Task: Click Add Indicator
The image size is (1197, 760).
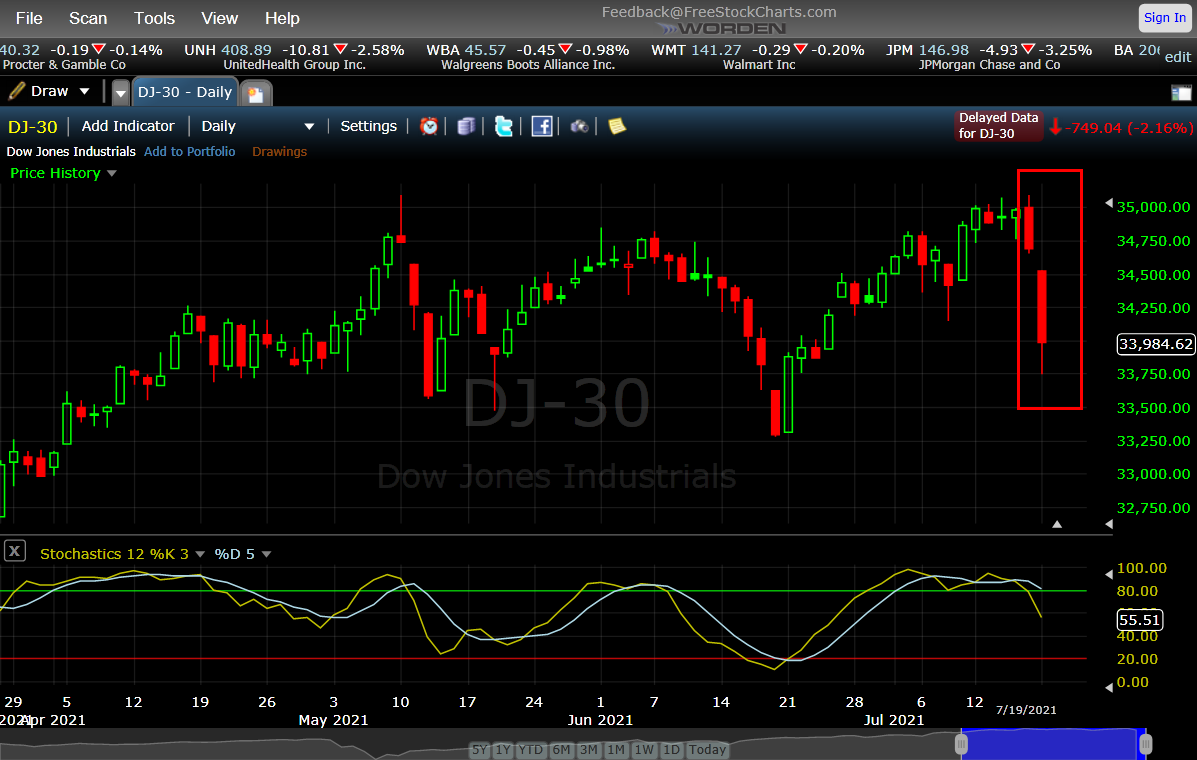Action: tap(128, 126)
